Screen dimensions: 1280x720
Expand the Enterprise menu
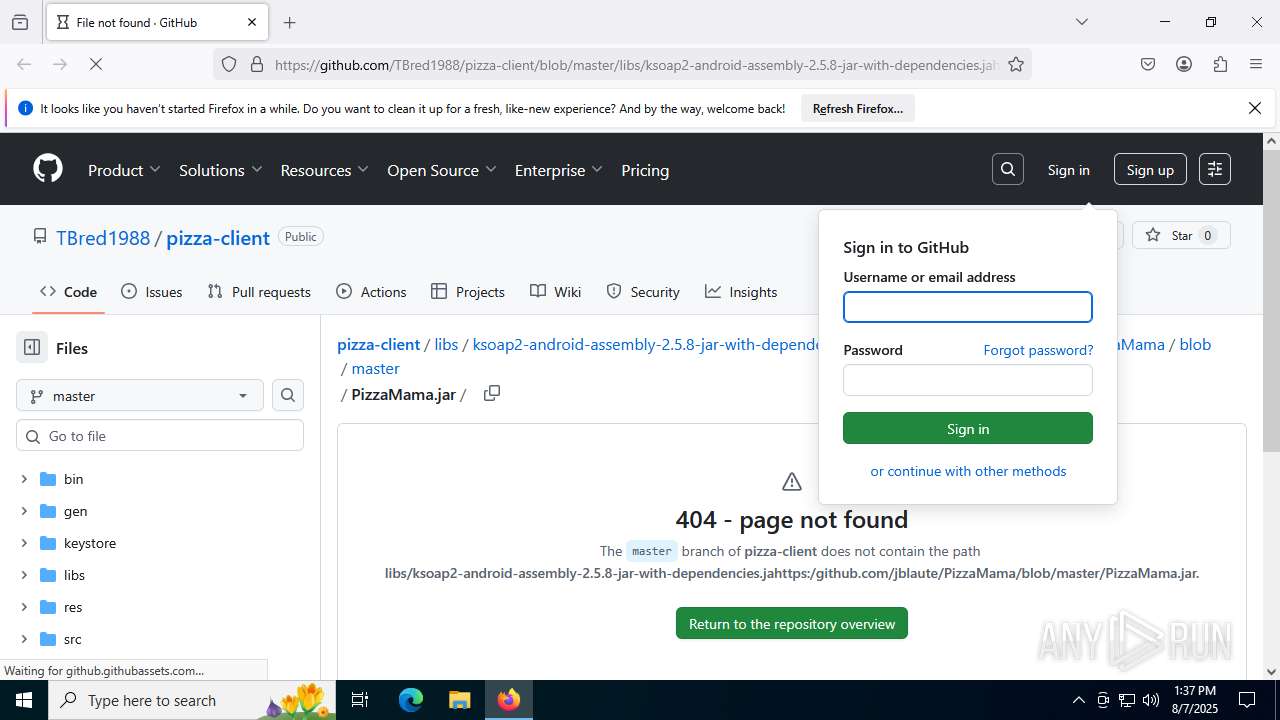click(x=559, y=170)
